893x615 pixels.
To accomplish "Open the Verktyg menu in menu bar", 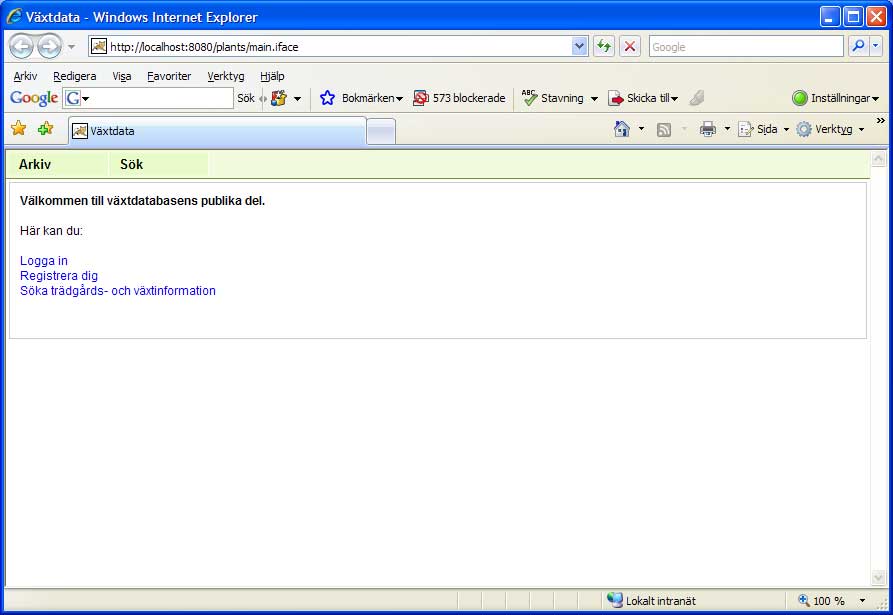I will coord(226,76).
